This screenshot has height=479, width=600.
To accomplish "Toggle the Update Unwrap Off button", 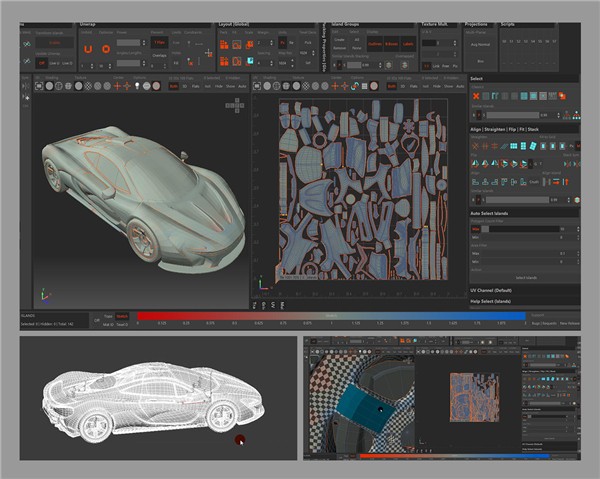I will tap(42, 63).
